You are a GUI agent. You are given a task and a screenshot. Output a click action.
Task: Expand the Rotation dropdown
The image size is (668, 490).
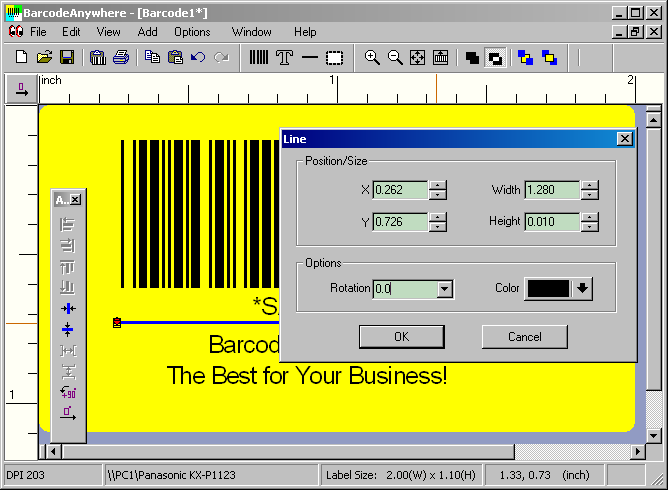[x=444, y=289]
